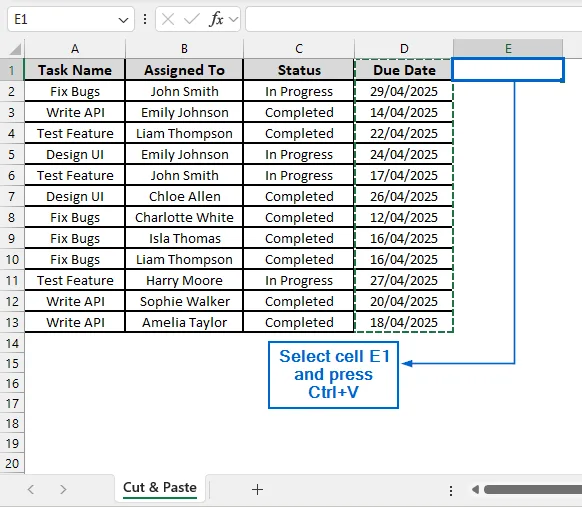Click cell containing 22/04/2025
Screen dimensions: 582x507
point(404,133)
